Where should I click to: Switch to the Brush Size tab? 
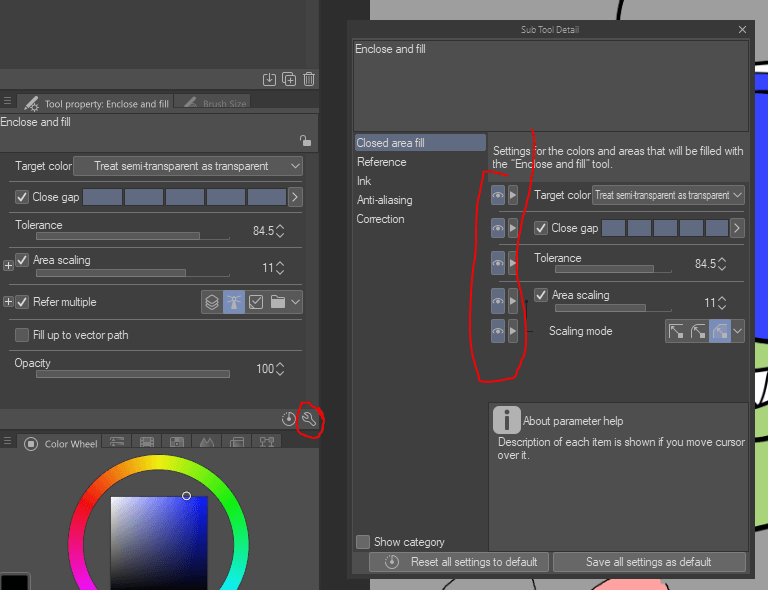coord(213,103)
